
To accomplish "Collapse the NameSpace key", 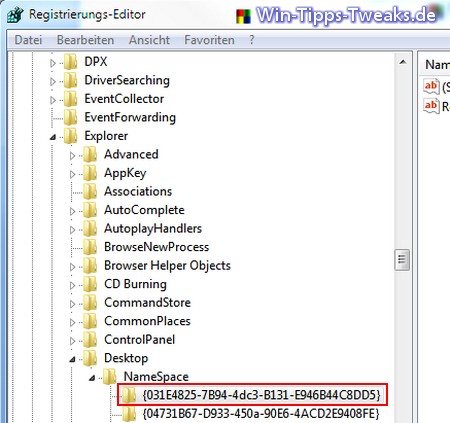I will pos(92,378).
